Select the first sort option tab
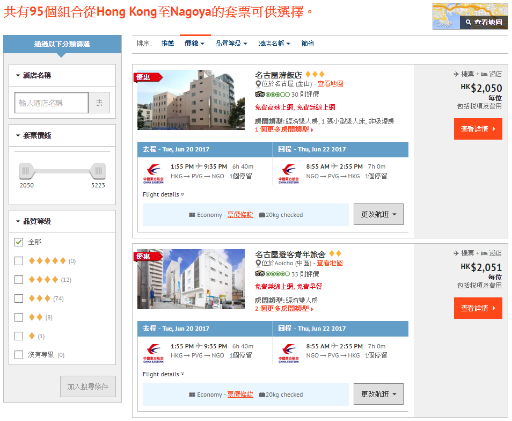This screenshot has width=512, height=421. tap(167, 43)
